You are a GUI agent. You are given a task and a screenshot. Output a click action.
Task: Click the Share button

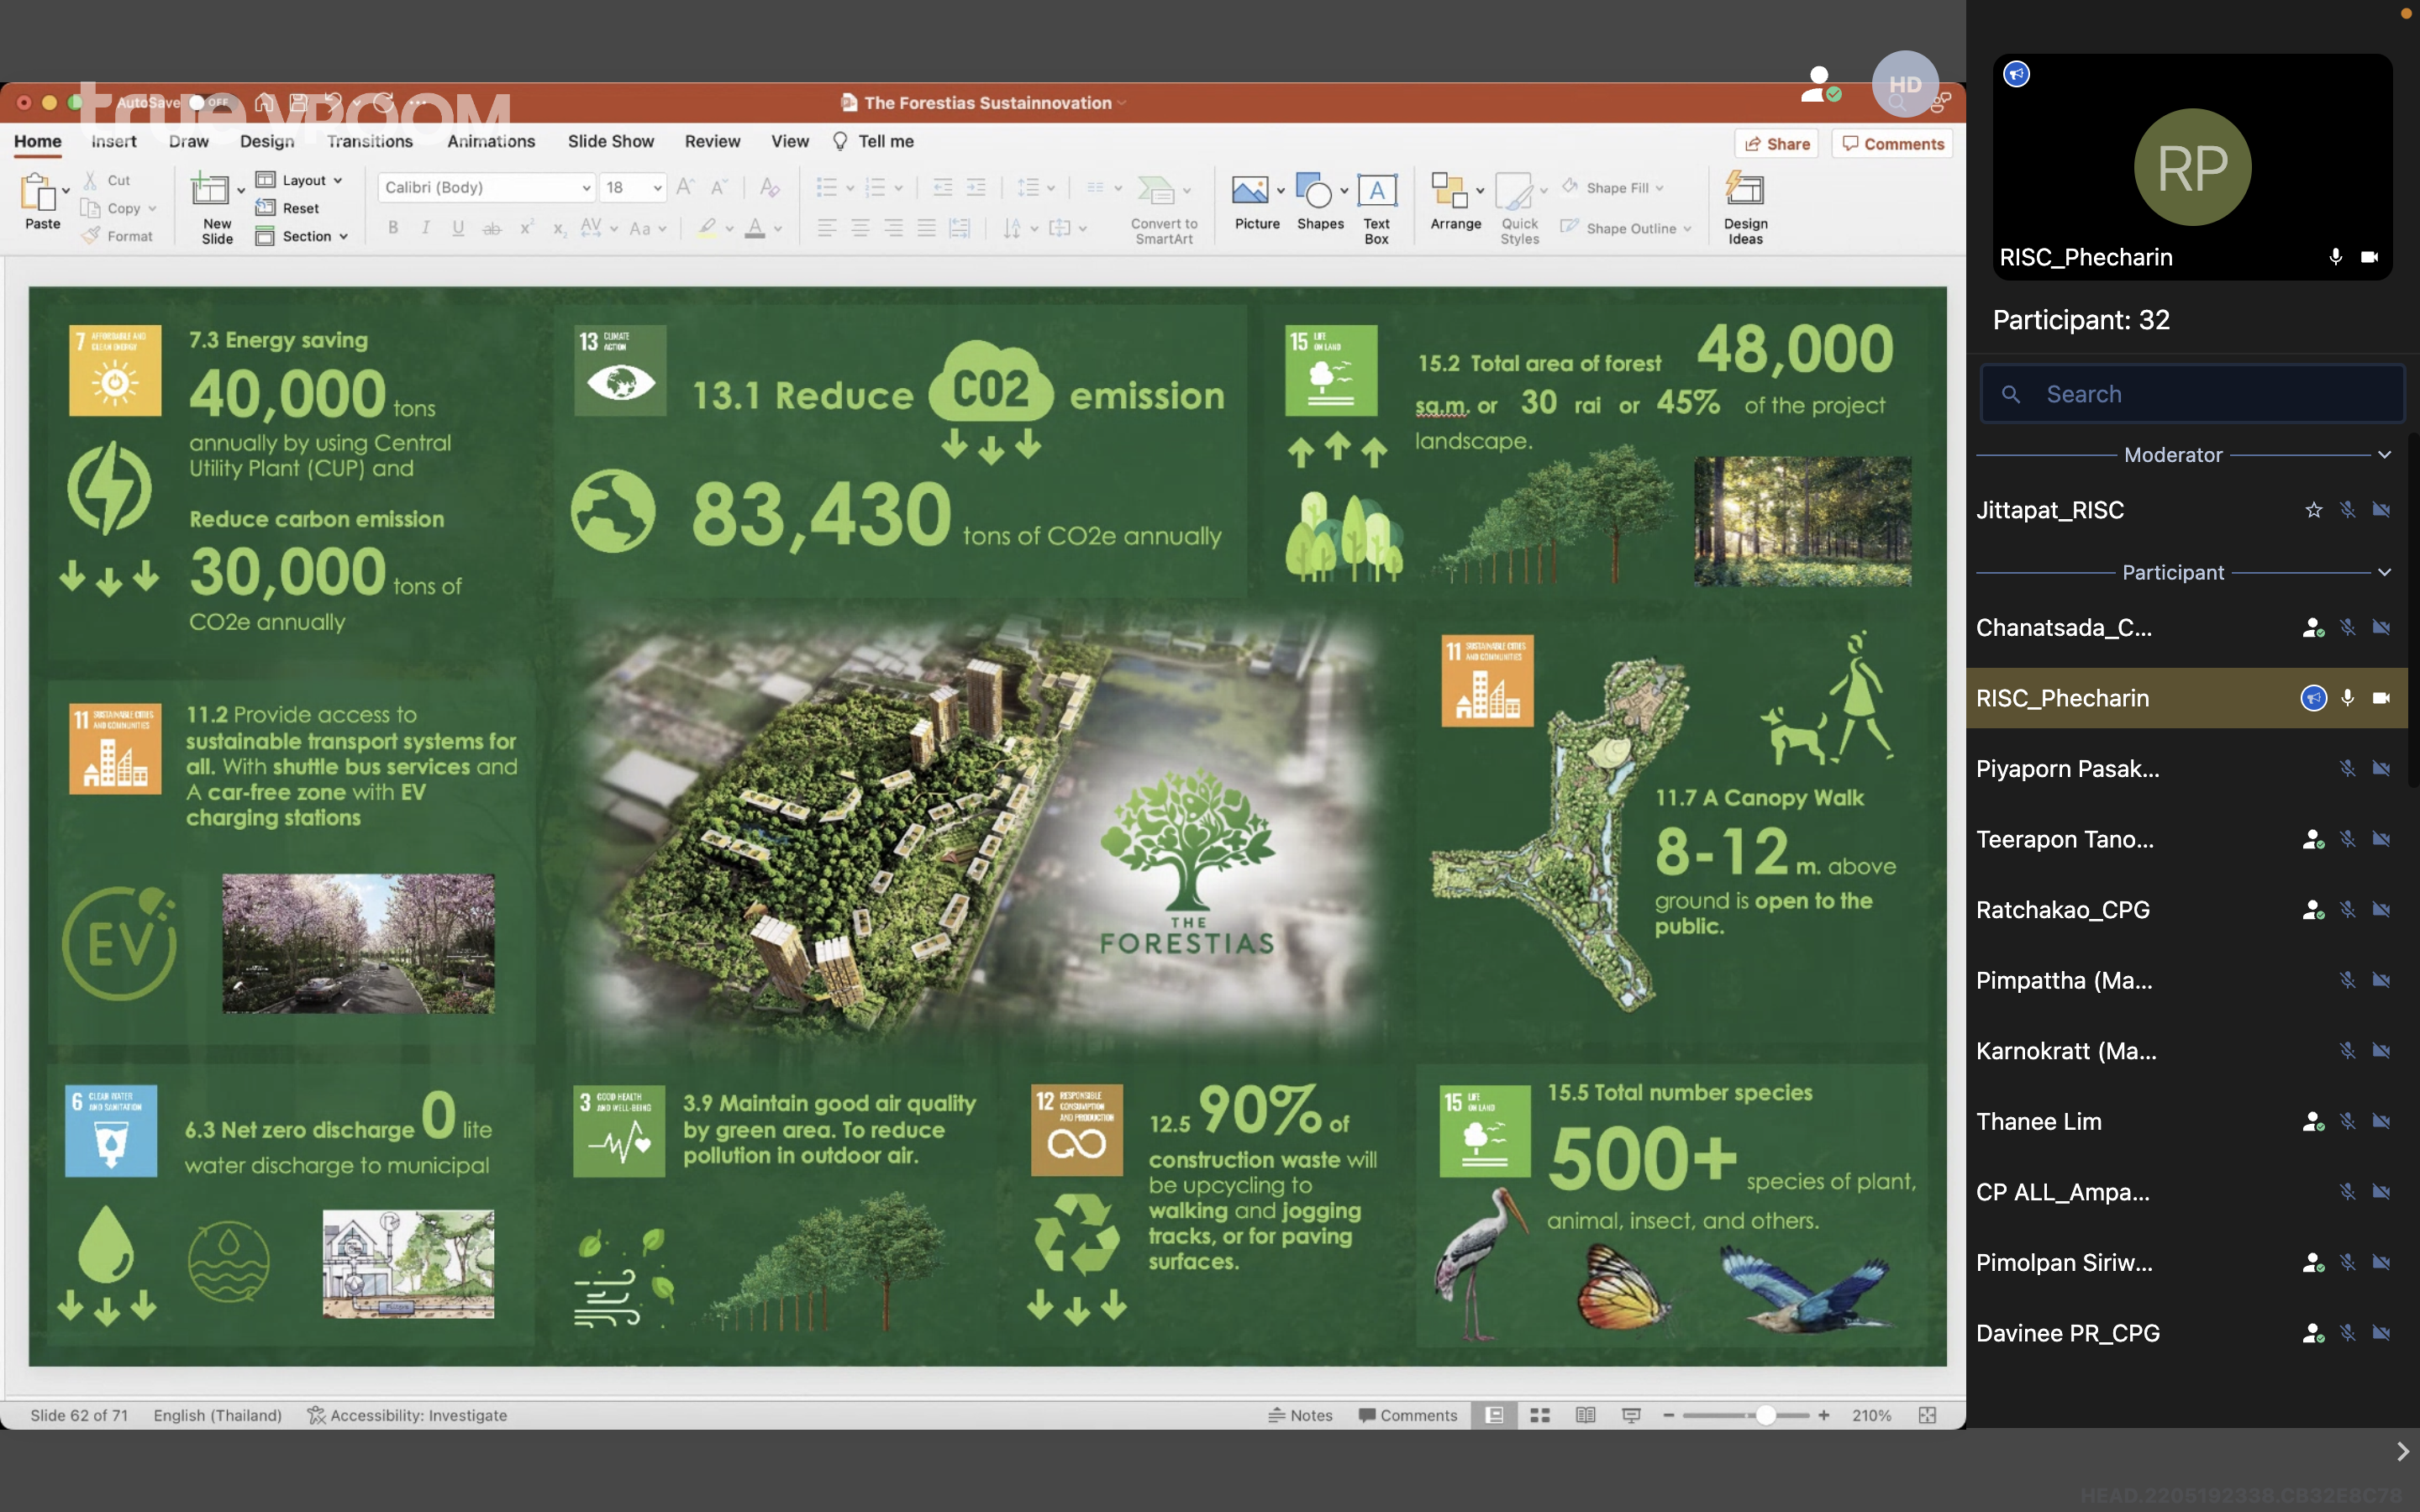pos(1777,144)
